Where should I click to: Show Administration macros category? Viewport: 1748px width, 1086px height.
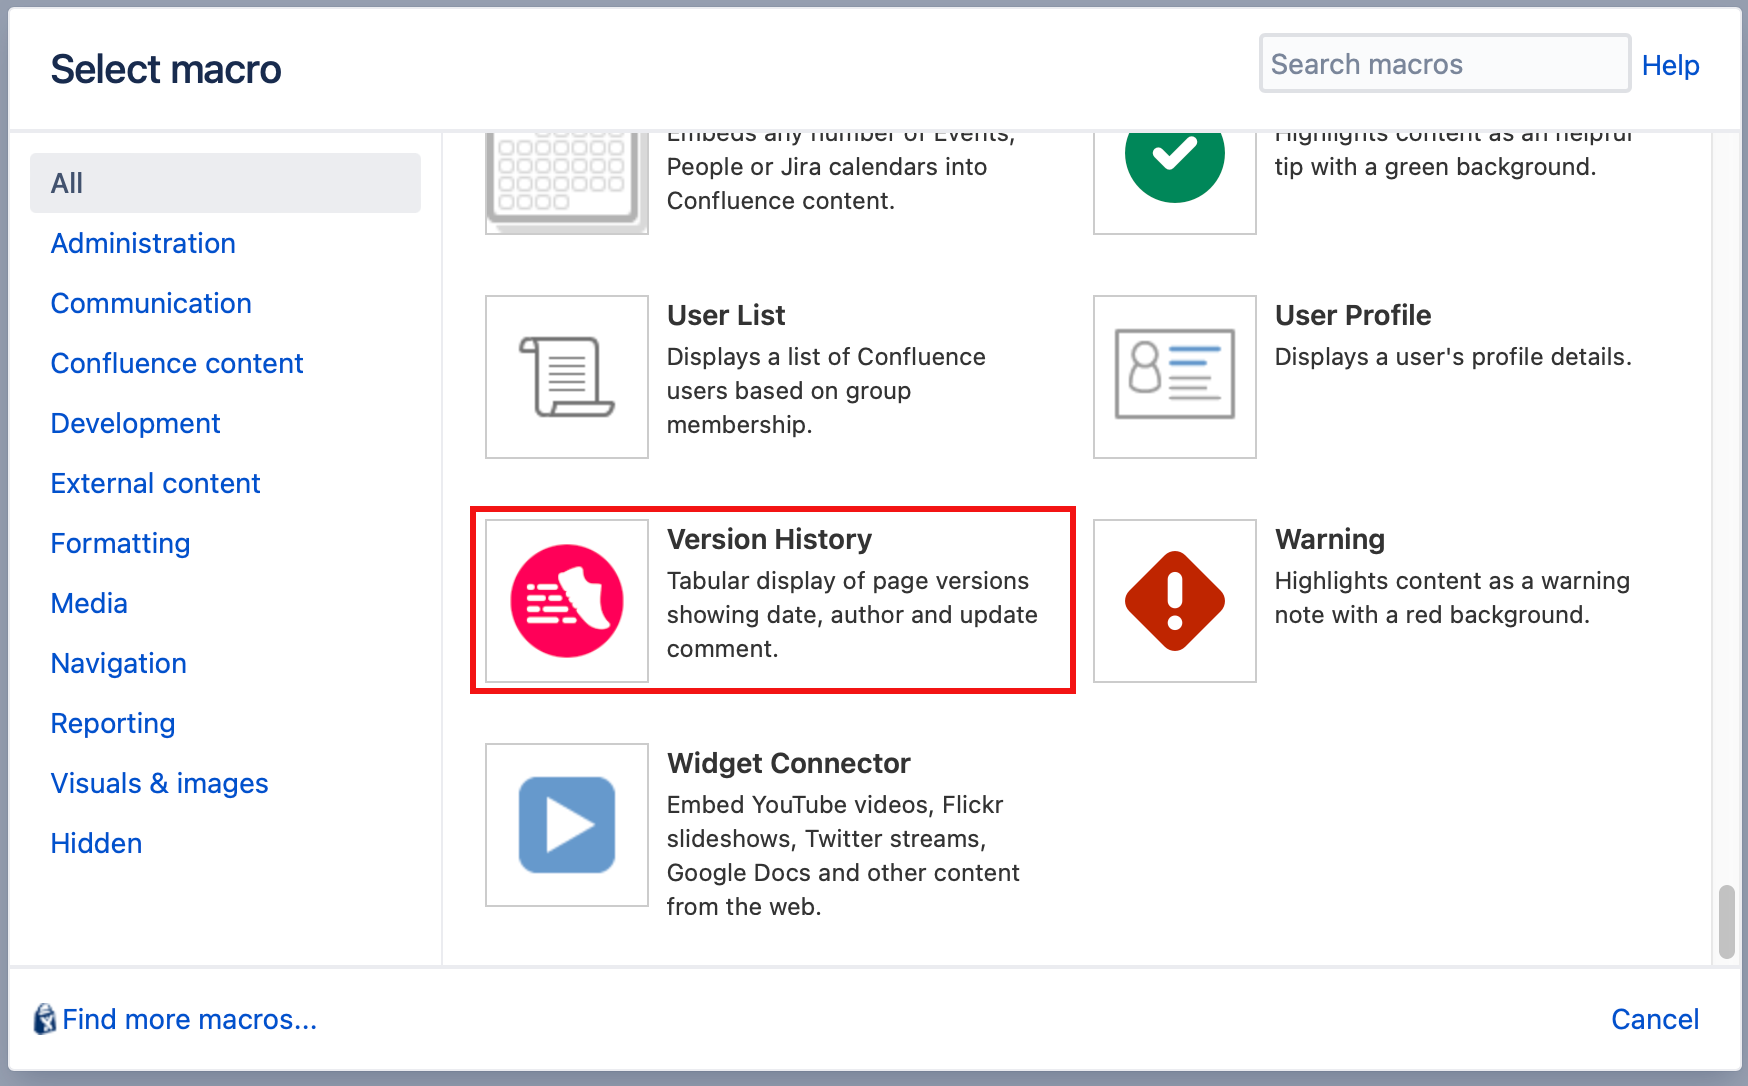point(143,243)
